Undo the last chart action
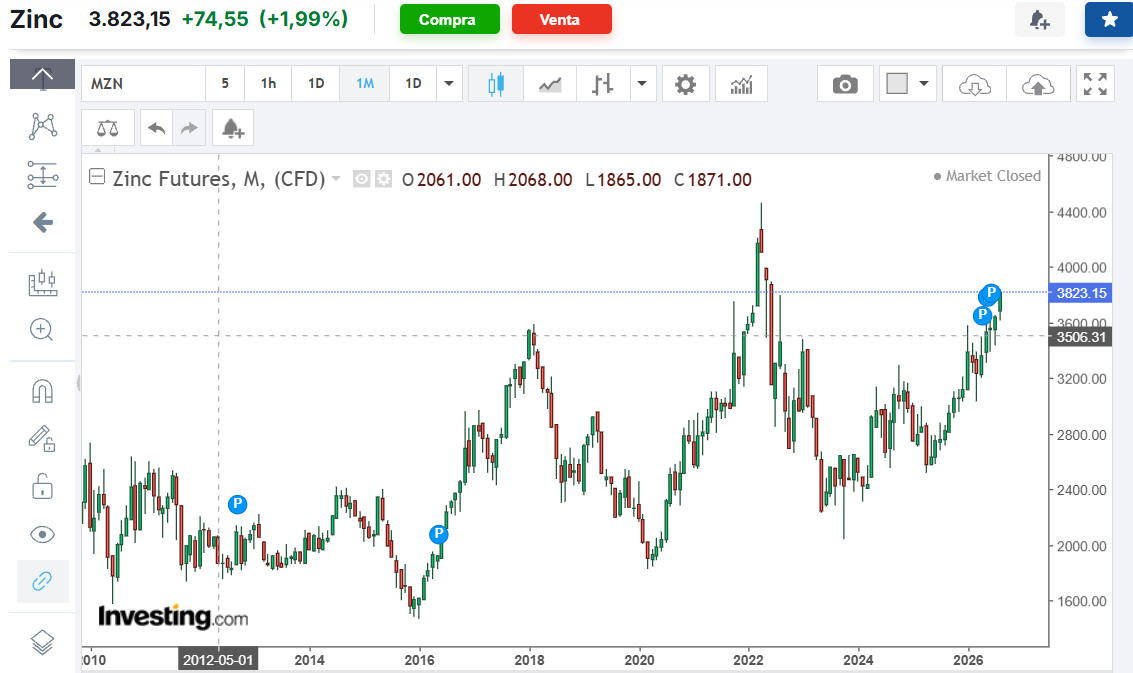Image resolution: width=1133 pixels, height=673 pixels. click(x=157, y=129)
